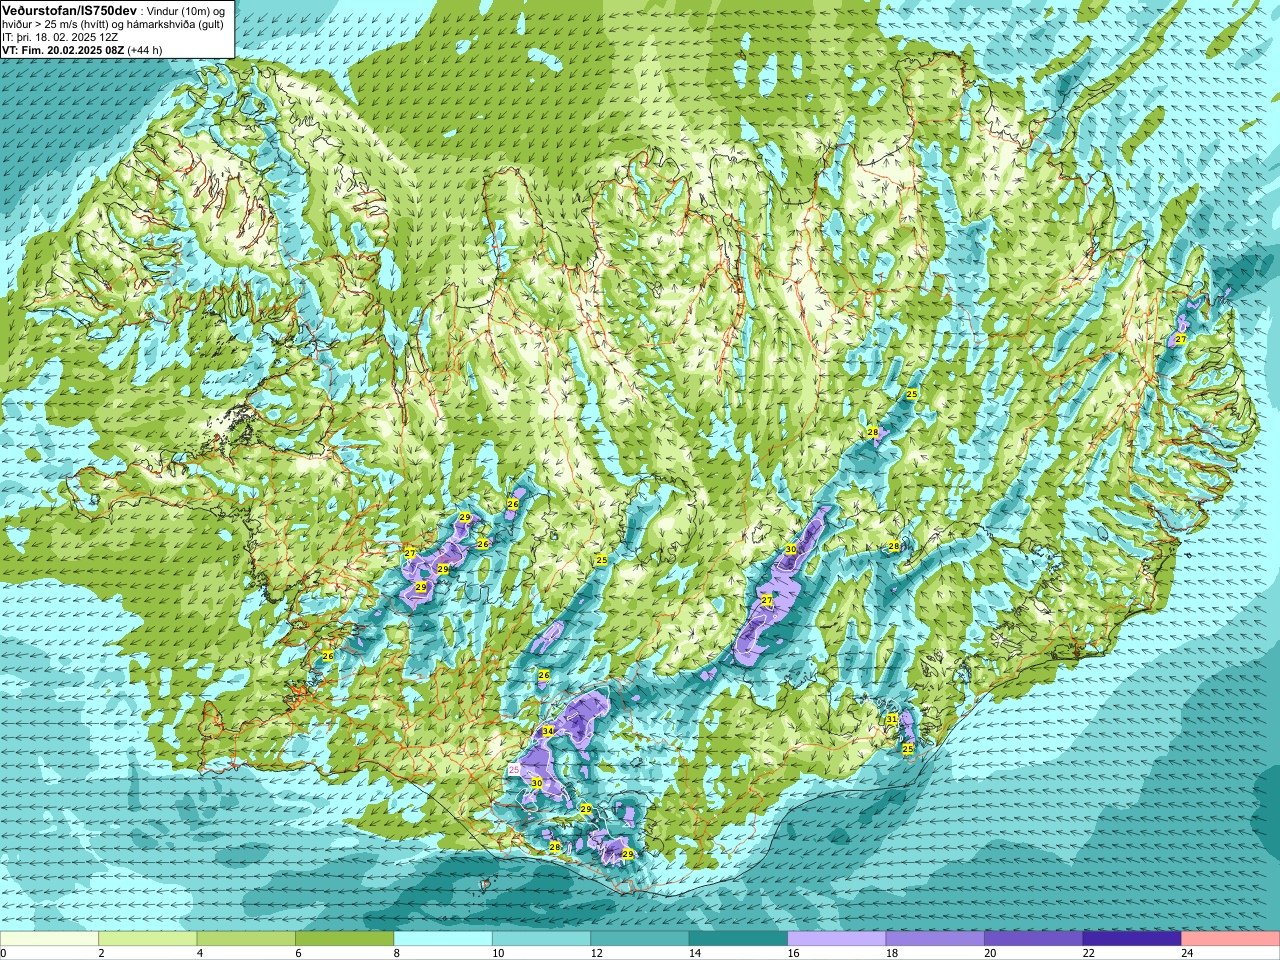Select the pink above-24 m/s legend swatch
This screenshot has width=1280, height=960.
click(x=1231, y=939)
